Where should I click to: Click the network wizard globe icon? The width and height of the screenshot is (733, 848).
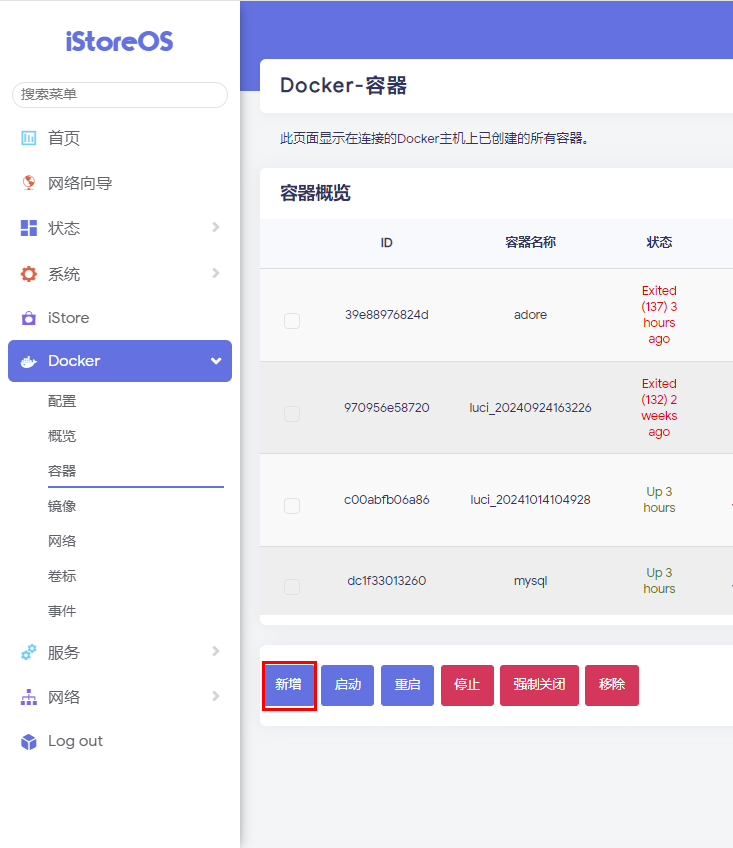pos(29,183)
